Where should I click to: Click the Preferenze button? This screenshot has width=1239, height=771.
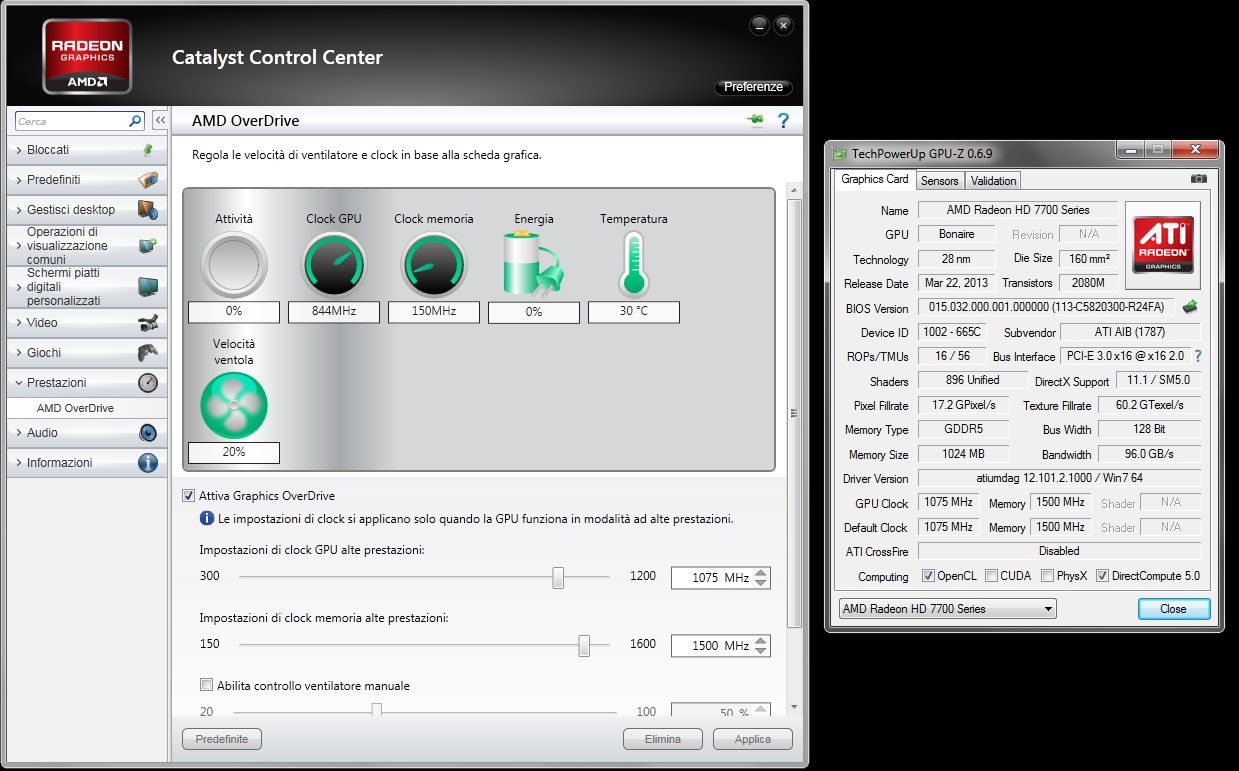point(753,87)
